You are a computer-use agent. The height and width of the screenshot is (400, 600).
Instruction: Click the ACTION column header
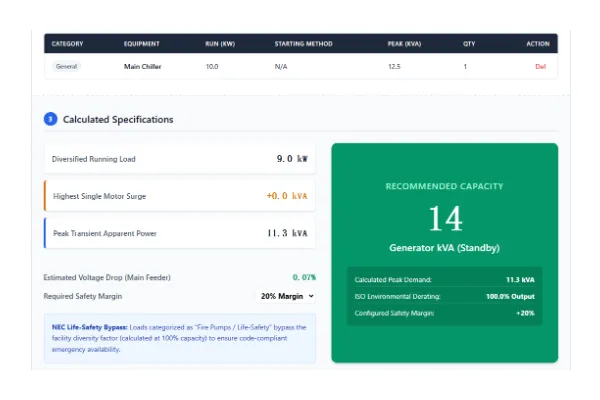click(x=538, y=44)
